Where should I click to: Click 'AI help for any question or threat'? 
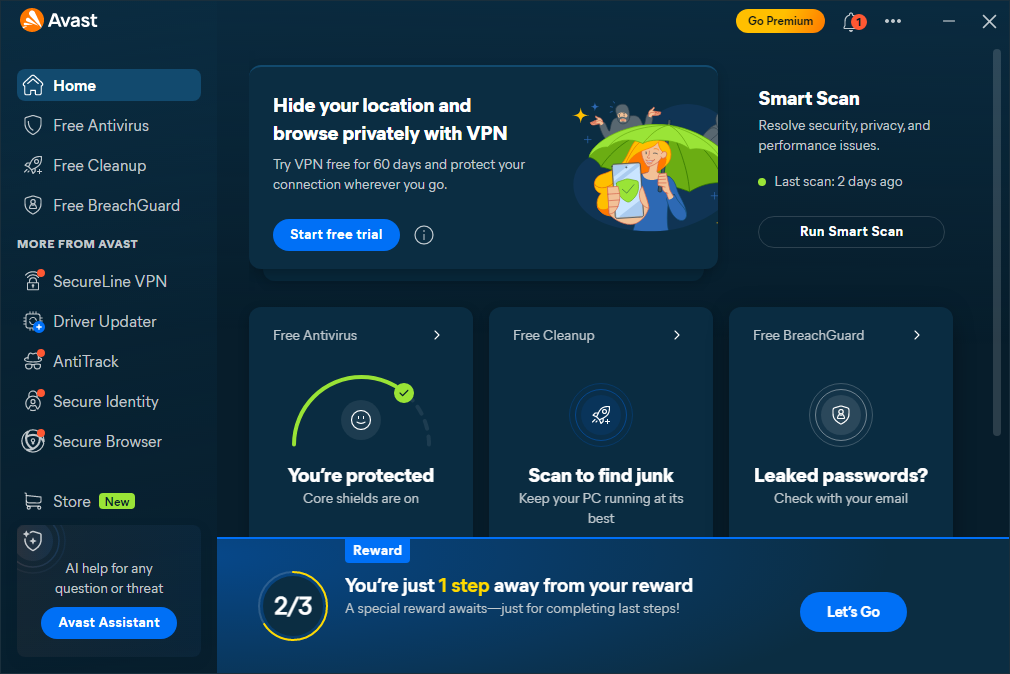click(x=109, y=578)
